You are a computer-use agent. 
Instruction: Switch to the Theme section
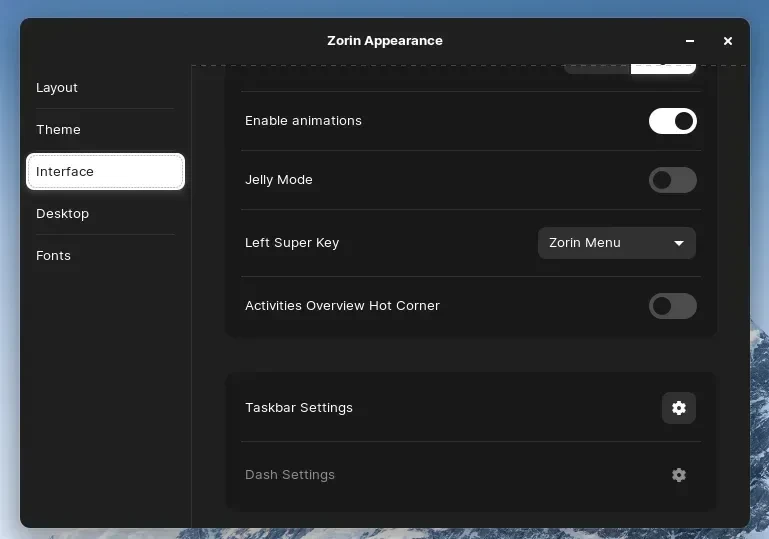(105, 129)
